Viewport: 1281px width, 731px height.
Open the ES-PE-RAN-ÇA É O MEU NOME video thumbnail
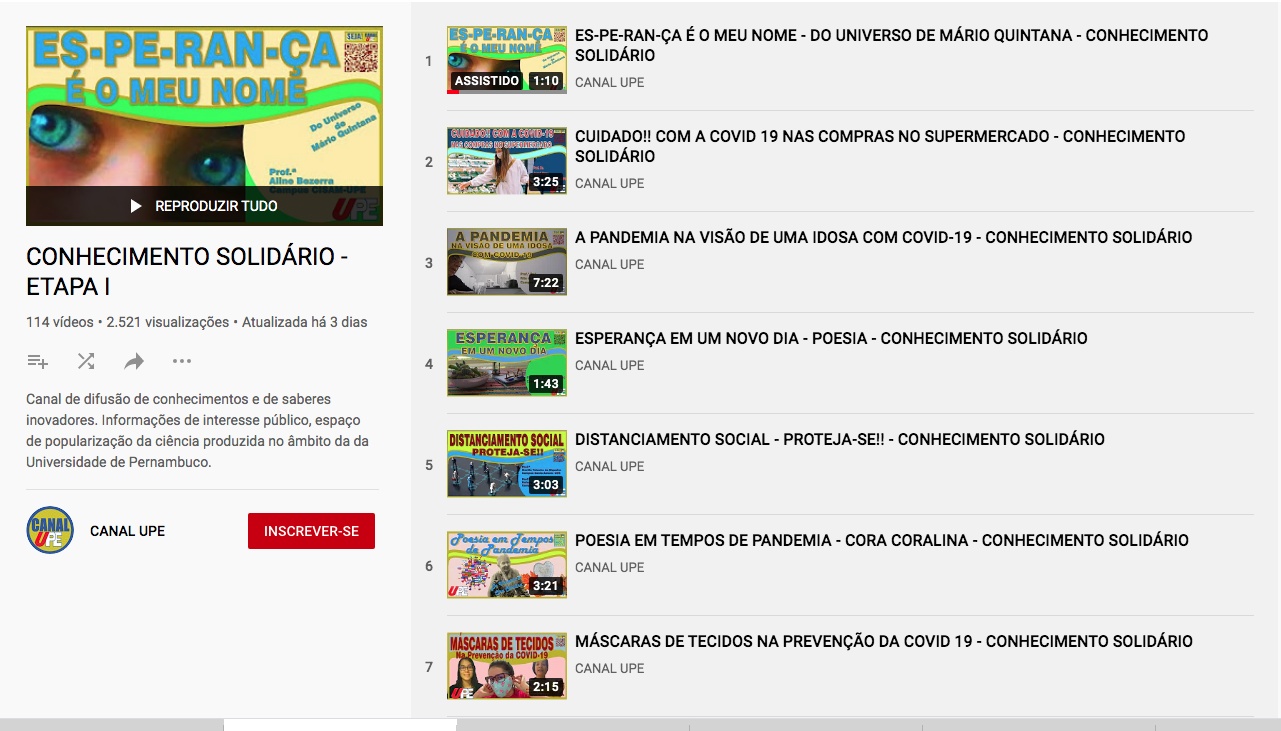pos(506,60)
